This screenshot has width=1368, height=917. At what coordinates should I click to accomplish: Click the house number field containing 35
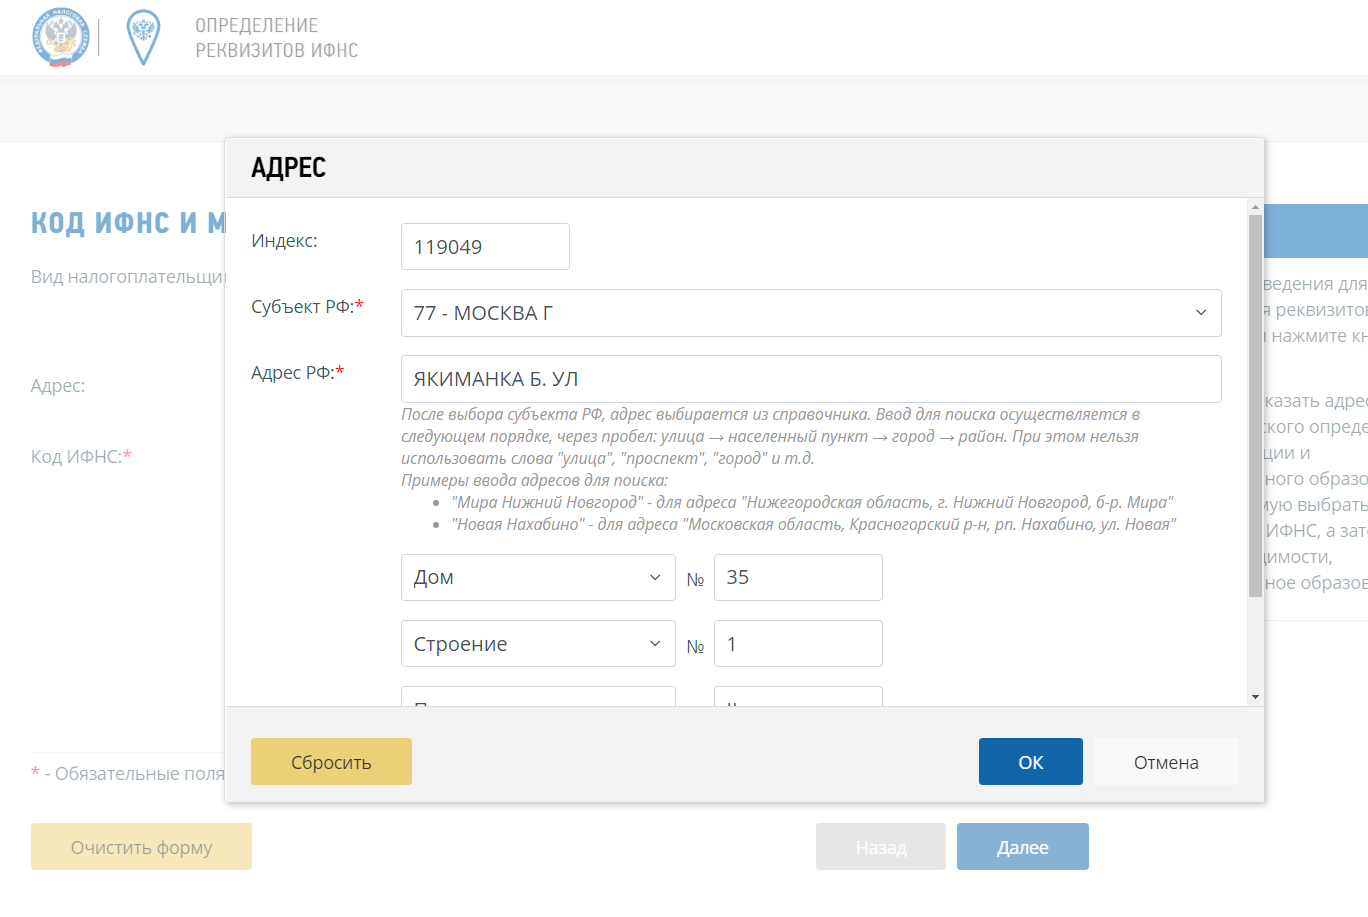[x=798, y=578]
